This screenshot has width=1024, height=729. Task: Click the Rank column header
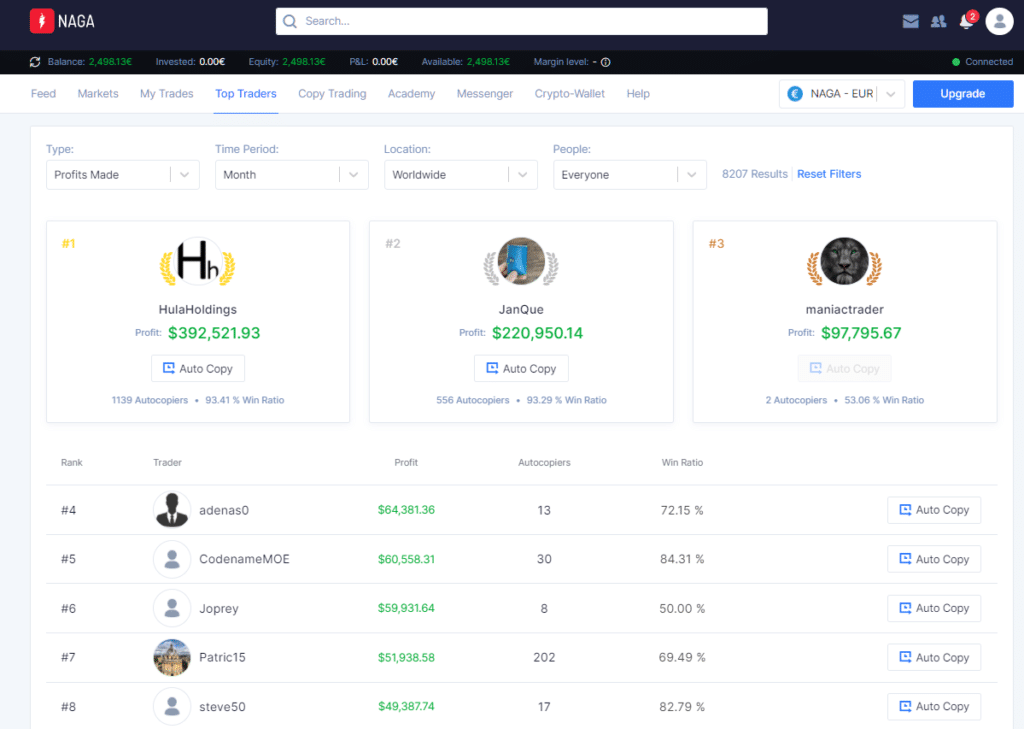tap(72, 462)
